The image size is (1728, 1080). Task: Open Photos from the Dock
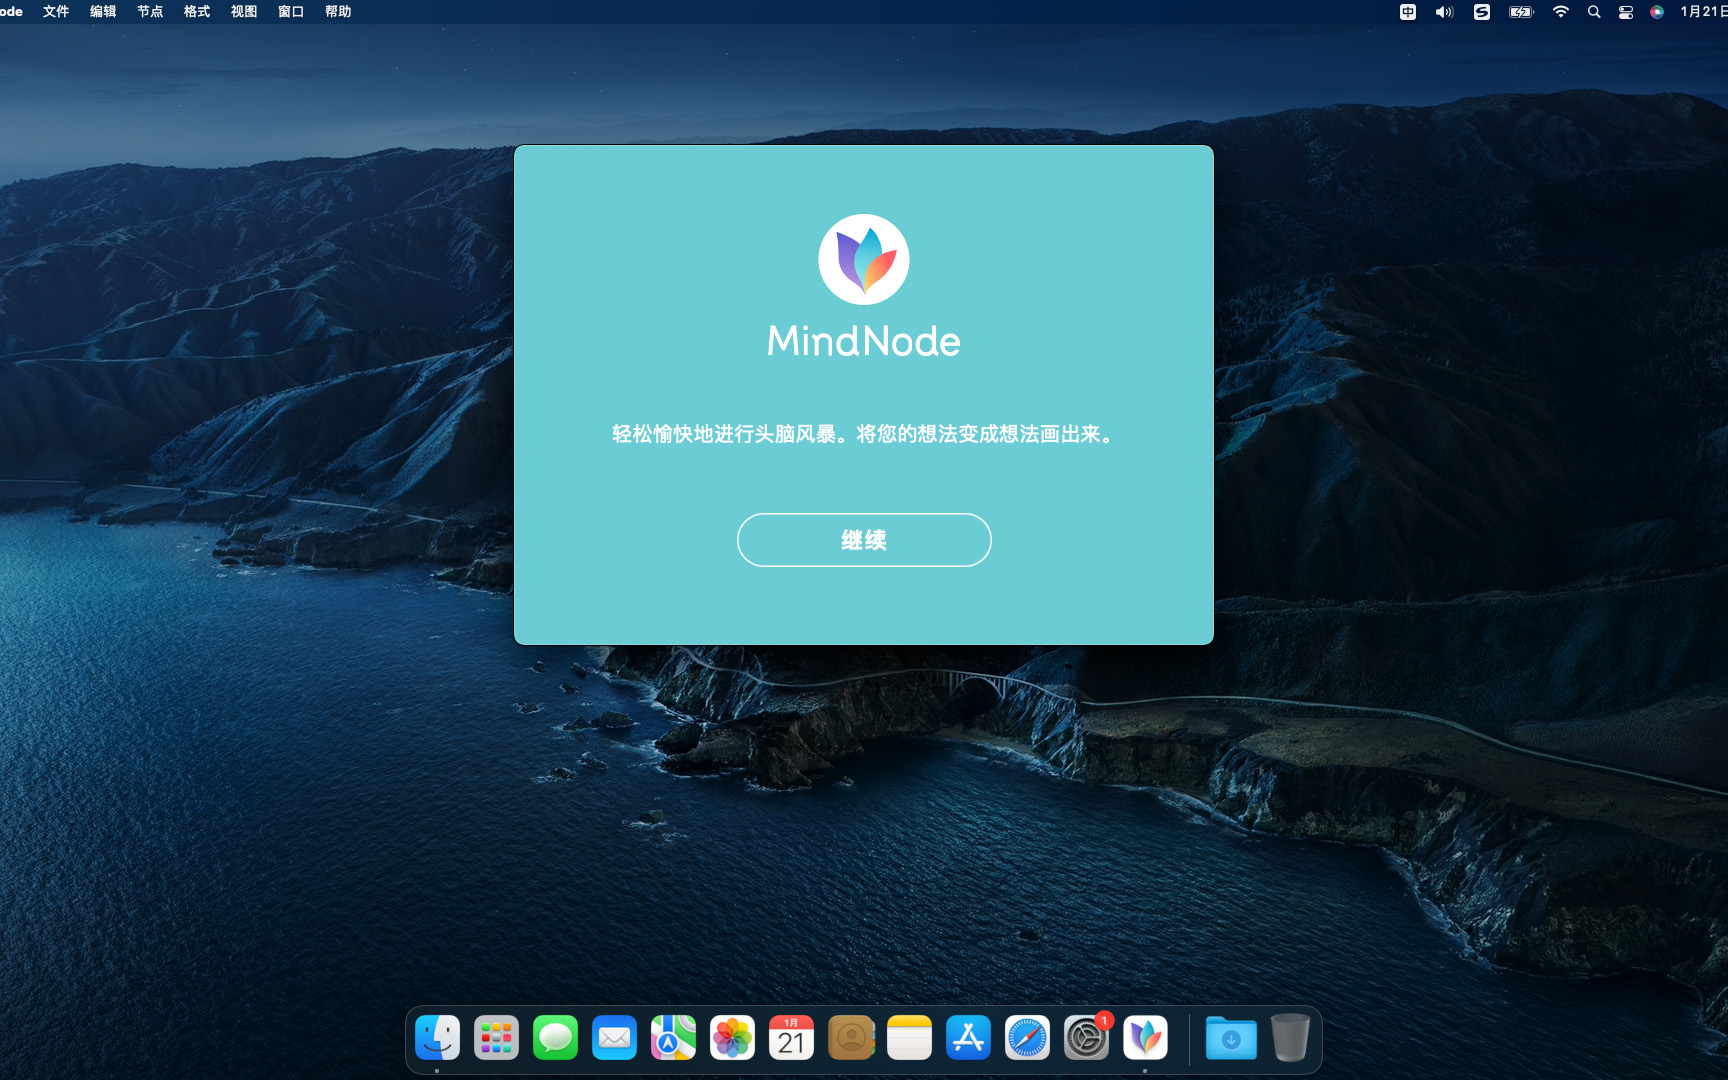pyautogui.click(x=732, y=1038)
